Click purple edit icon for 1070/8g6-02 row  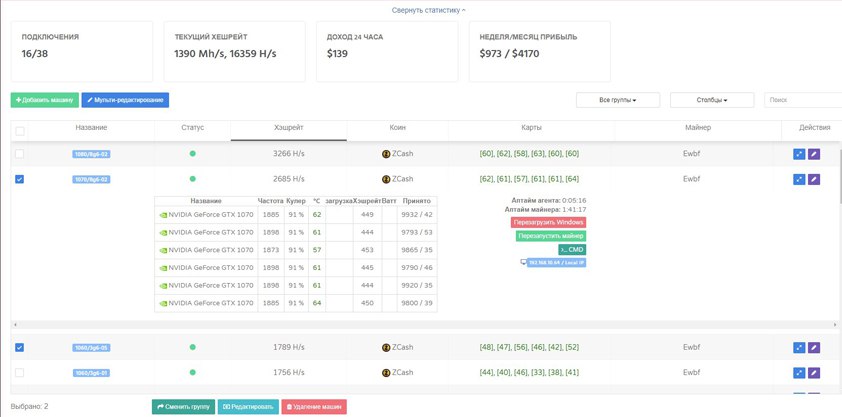pyautogui.click(x=814, y=179)
